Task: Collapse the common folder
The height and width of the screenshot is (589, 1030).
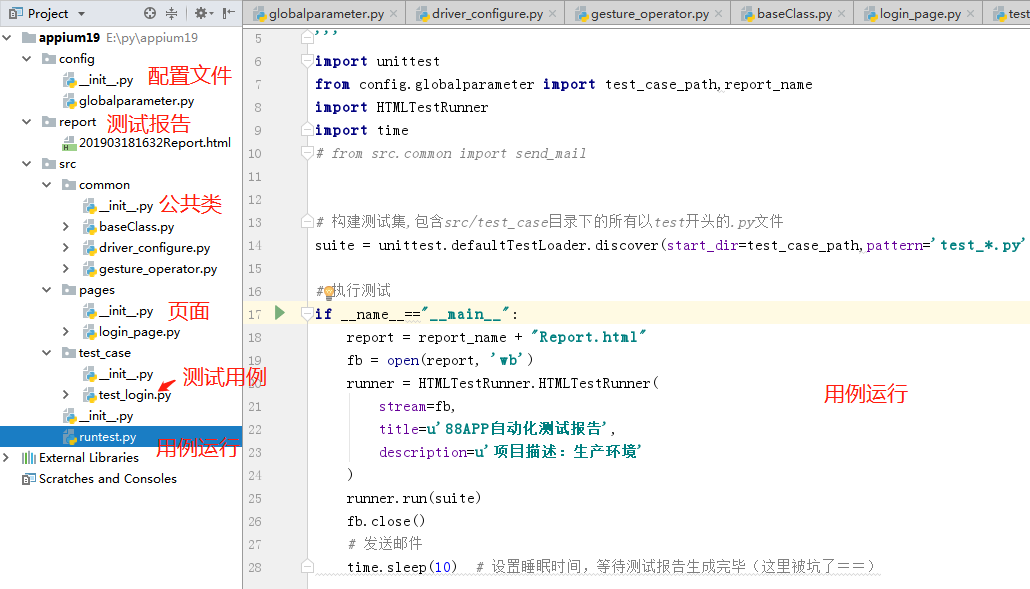Action: tap(47, 185)
